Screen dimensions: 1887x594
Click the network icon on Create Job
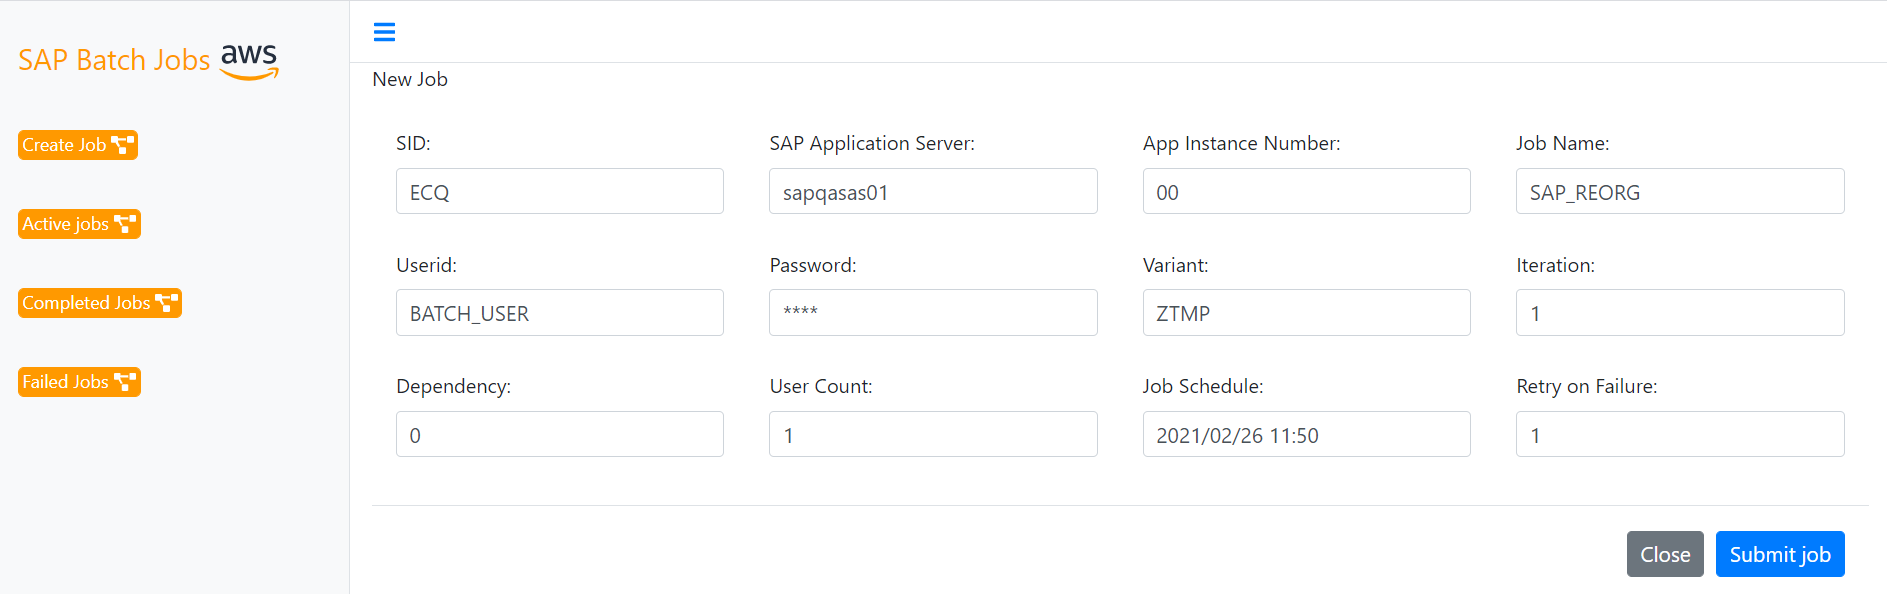[x=122, y=145]
